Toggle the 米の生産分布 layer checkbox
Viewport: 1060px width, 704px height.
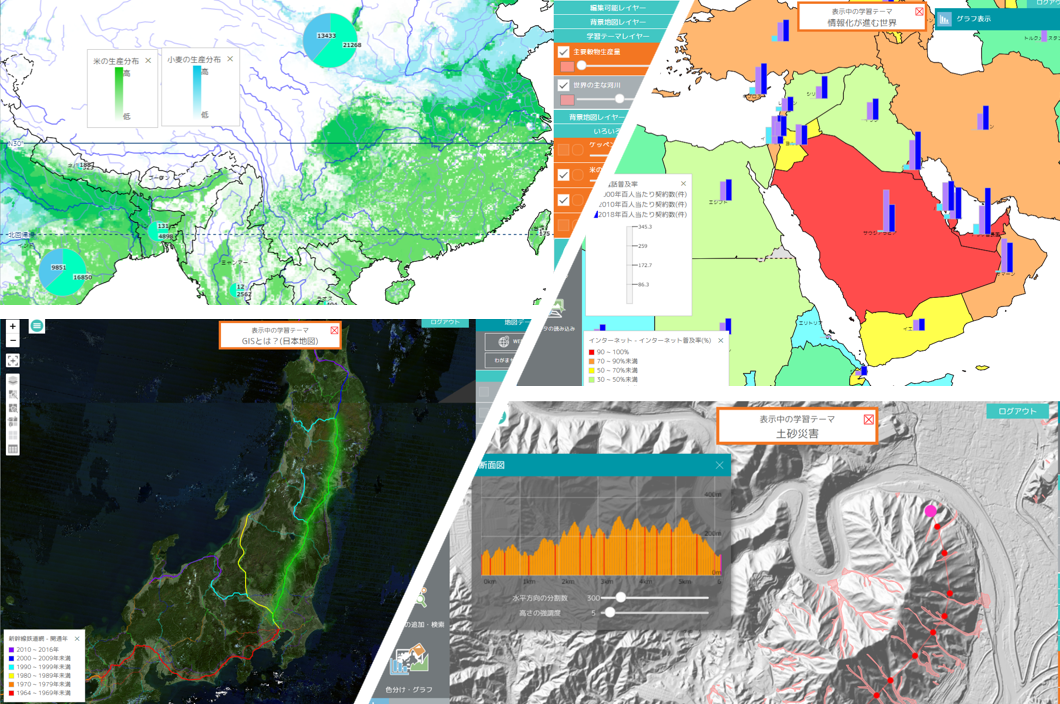pos(564,175)
